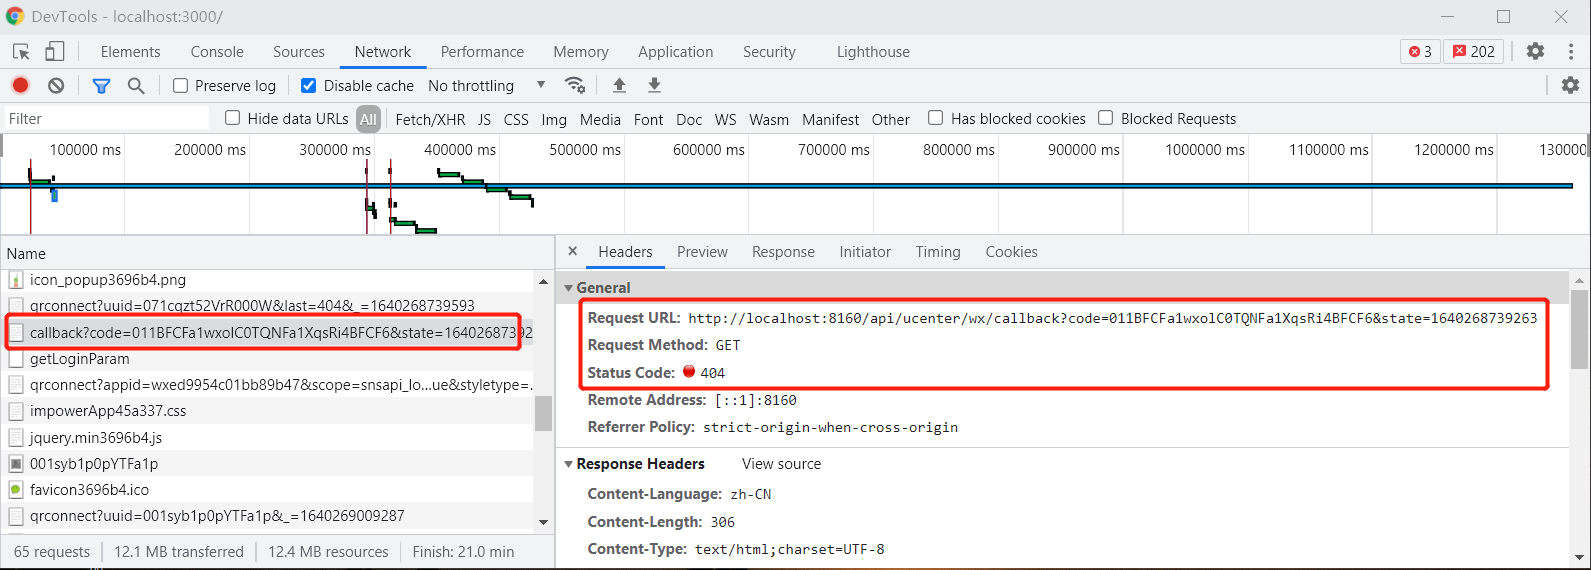Toggle the device toolbar icon
Viewport: 1591px width, 570px height.
pos(55,52)
